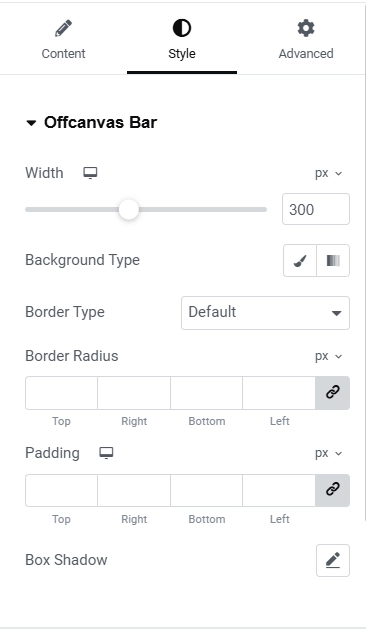Toggle linked values for Padding
The height and width of the screenshot is (635, 366).
click(x=332, y=490)
